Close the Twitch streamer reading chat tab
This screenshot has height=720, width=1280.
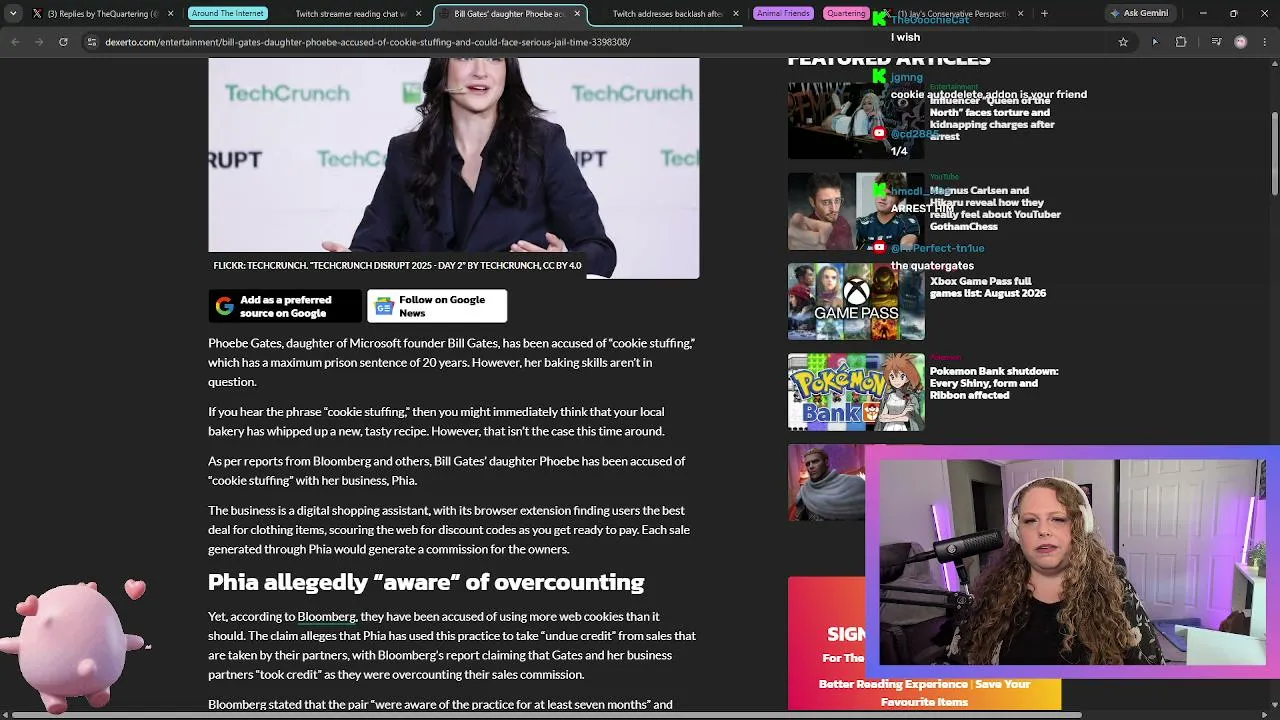(x=419, y=14)
